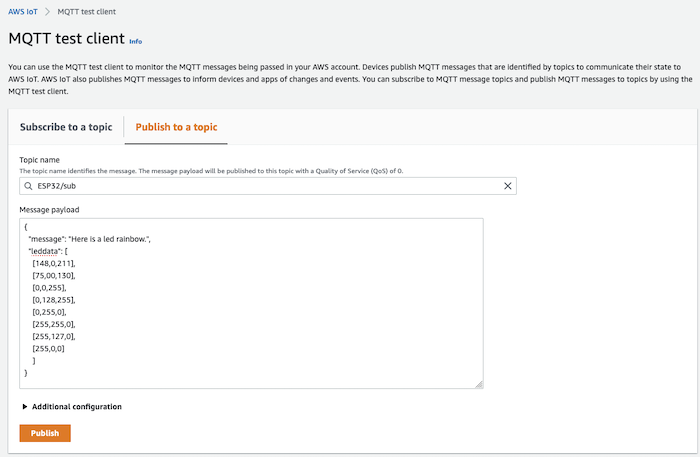Open the Info link beside the title
This screenshot has height=457, width=700.
135,42
